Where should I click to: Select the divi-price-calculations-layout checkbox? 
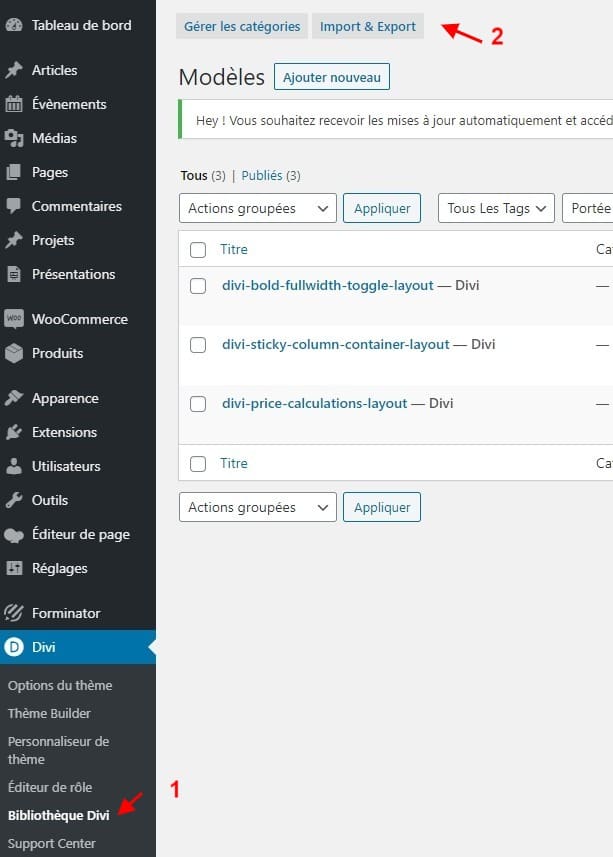[198, 404]
